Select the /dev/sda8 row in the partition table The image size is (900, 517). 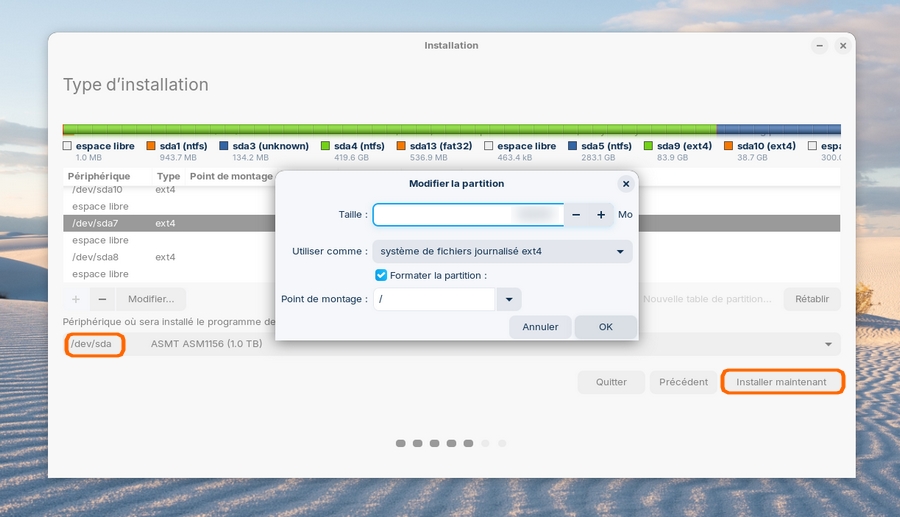tap(95, 257)
